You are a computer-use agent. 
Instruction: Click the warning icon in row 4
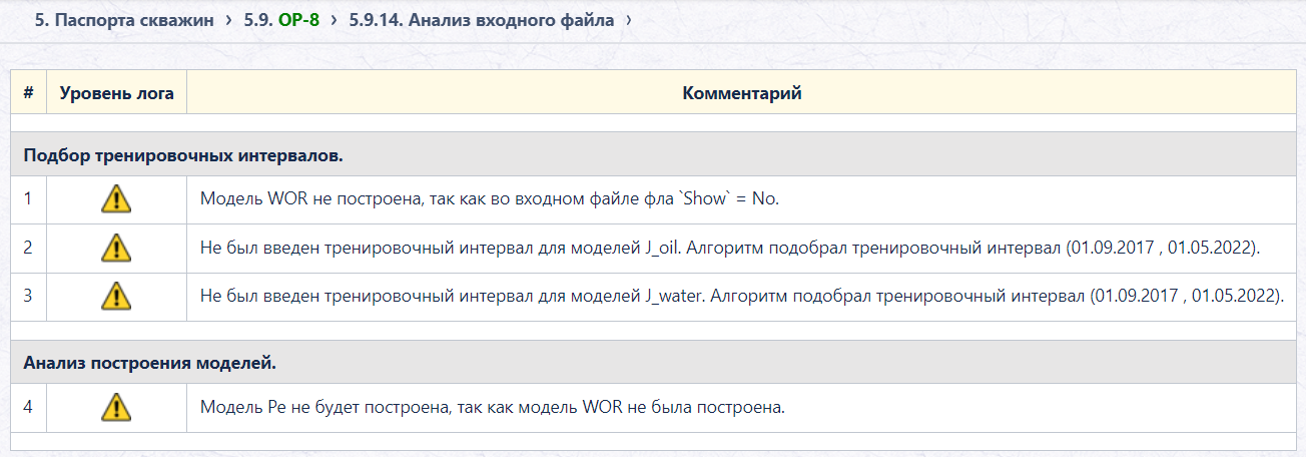click(116, 407)
